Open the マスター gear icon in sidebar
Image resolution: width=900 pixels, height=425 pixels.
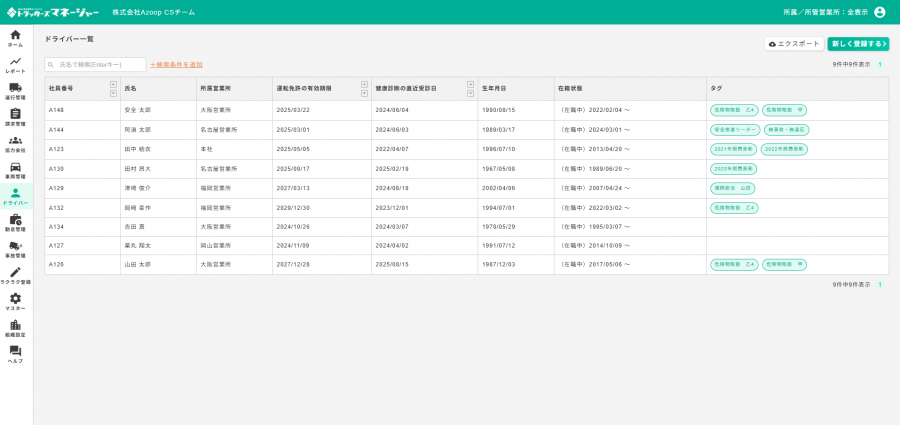[x=15, y=301]
